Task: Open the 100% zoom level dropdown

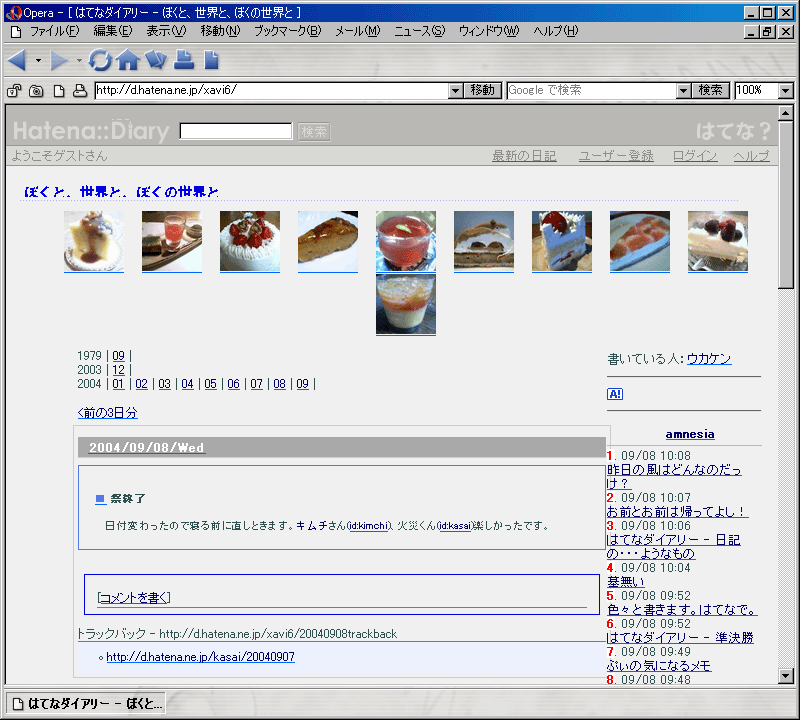Action: point(786,91)
